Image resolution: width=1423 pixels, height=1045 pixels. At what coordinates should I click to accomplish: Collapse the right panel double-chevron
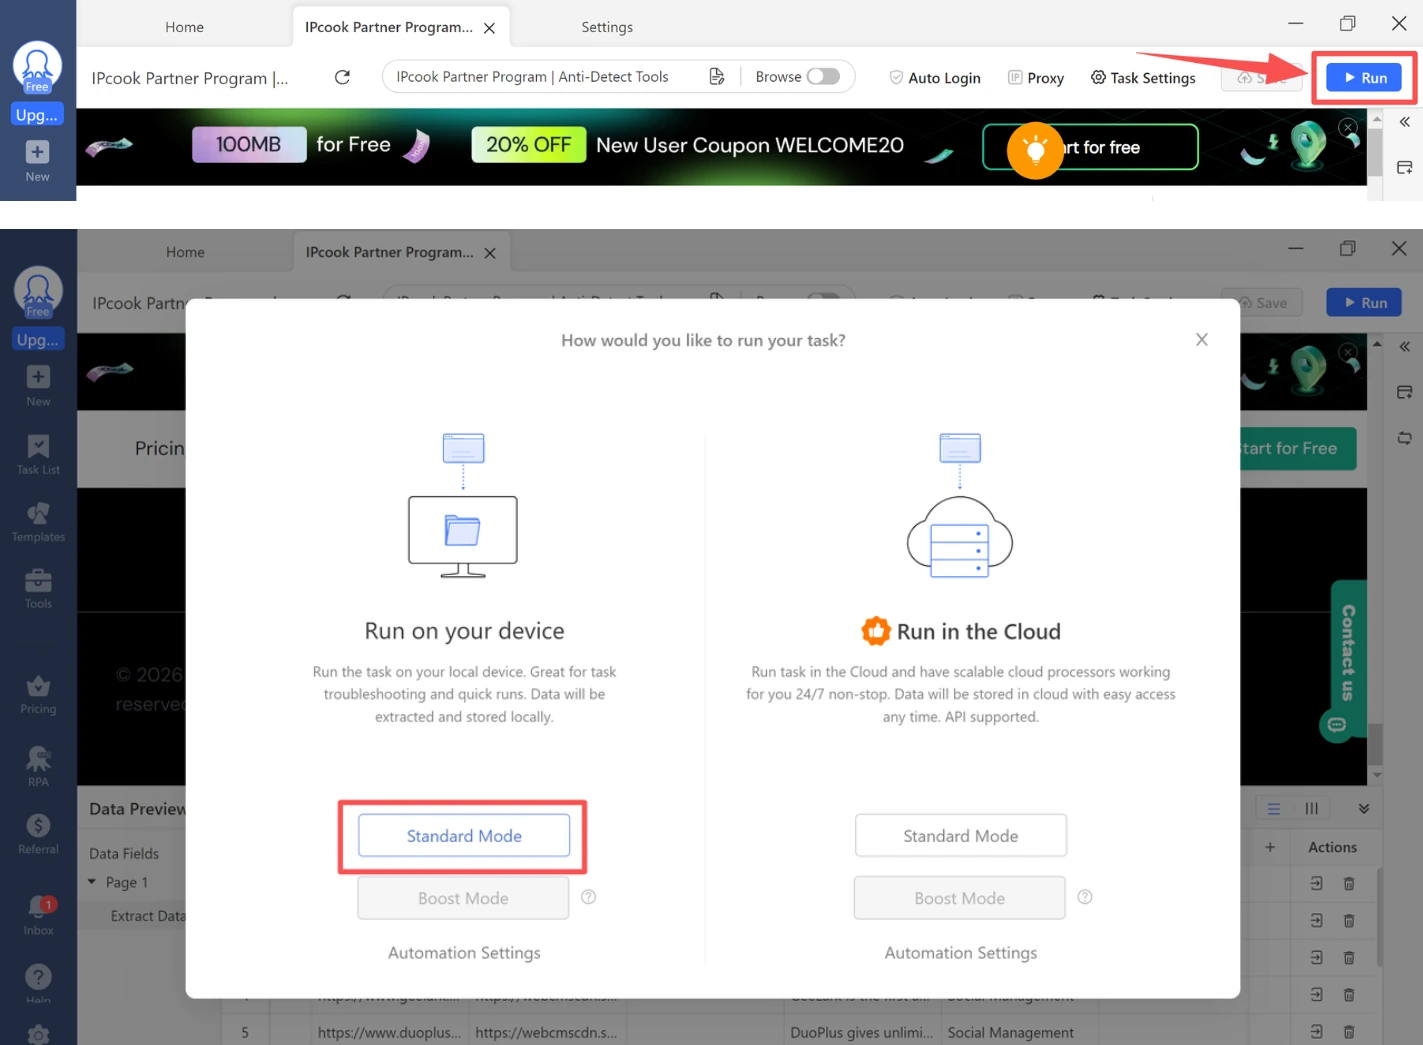[x=1404, y=122]
